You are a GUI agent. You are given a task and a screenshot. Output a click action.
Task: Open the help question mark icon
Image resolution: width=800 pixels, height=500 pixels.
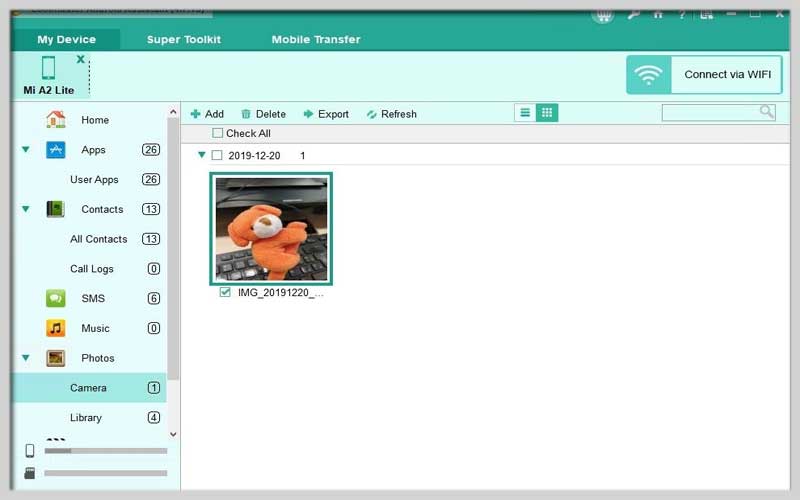click(682, 14)
